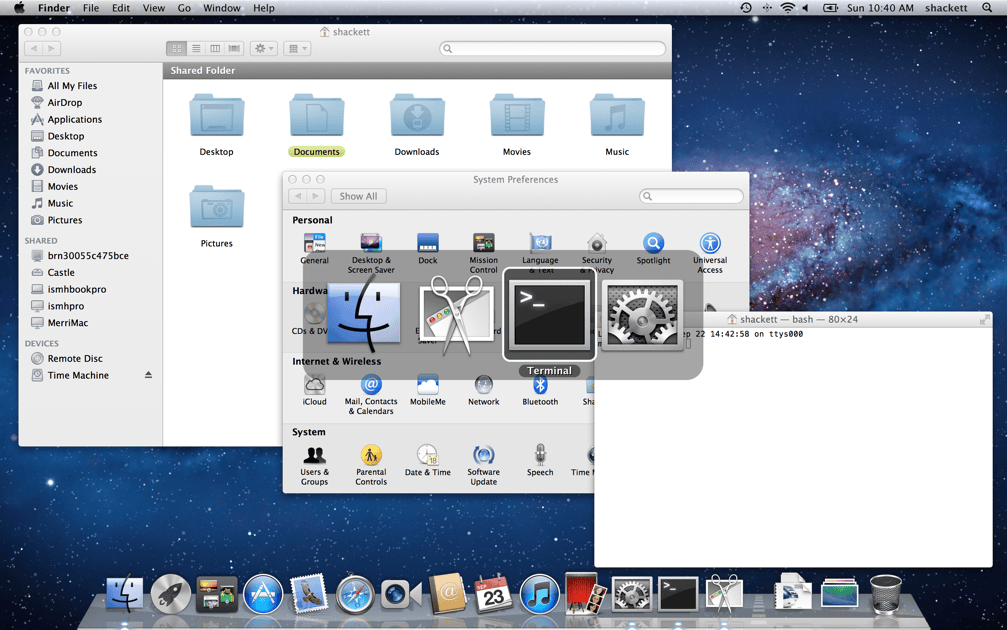Select Applications in Finder sidebar
Image resolution: width=1007 pixels, height=630 pixels.
pyautogui.click(x=74, y=119)
